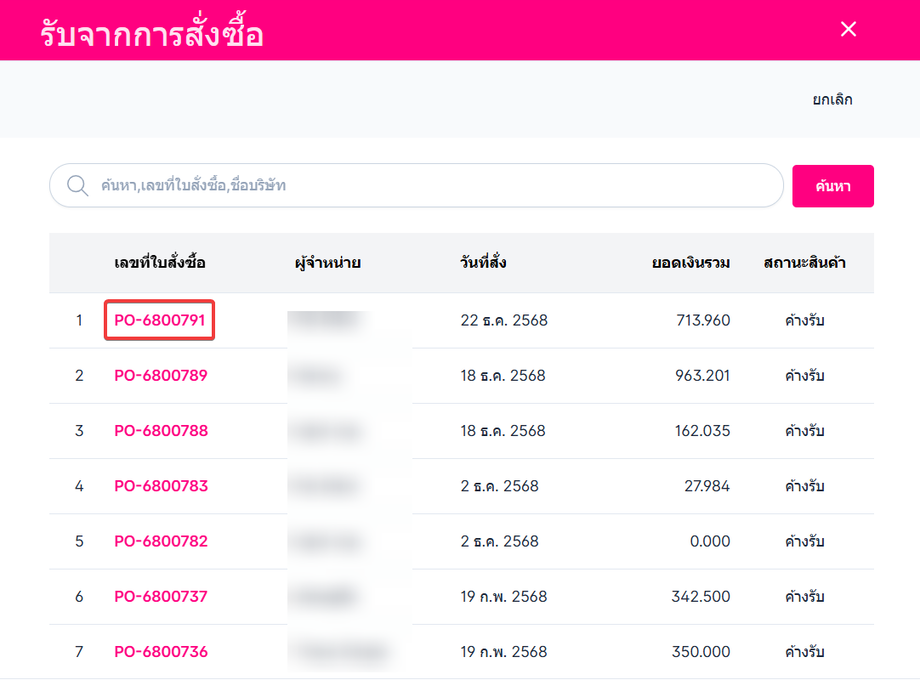This screenshot has width=920, height=680.
Task: Click order date of PO-6800789
Action: pyautogui.click(x=503, y=375)
